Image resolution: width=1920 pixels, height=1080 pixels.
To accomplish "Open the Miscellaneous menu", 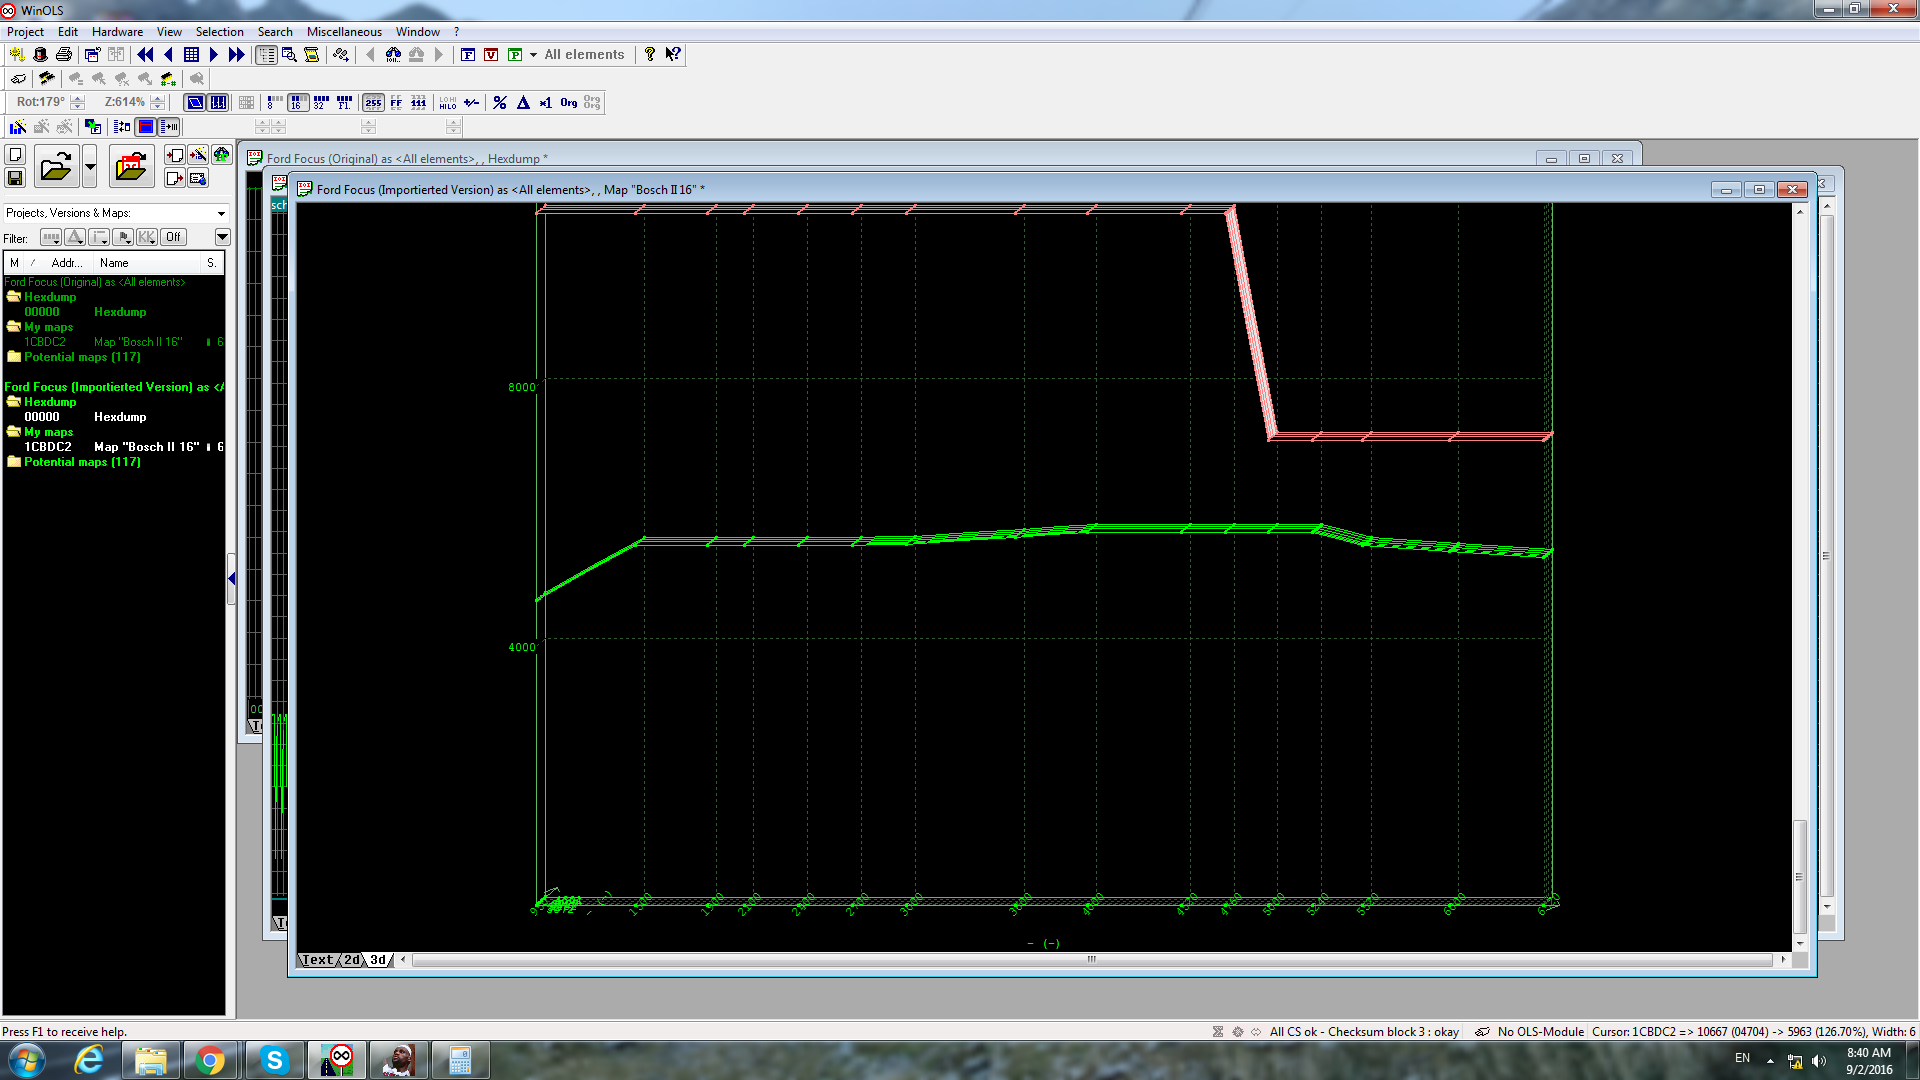I will [344, 32].
